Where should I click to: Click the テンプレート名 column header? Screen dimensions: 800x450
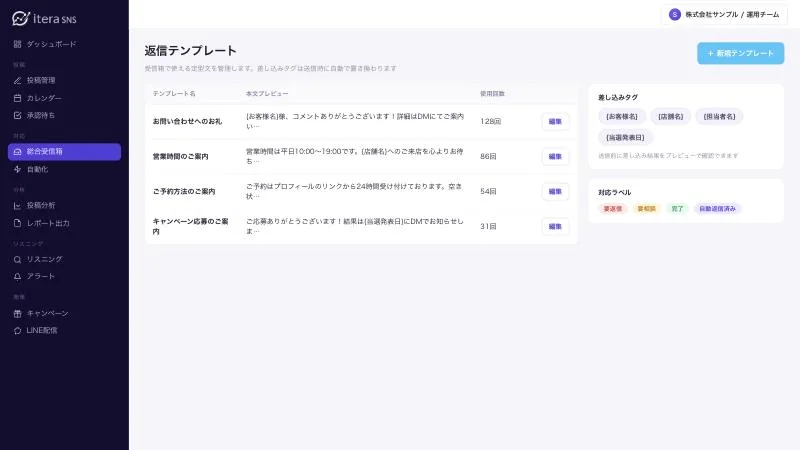(174, 94)
